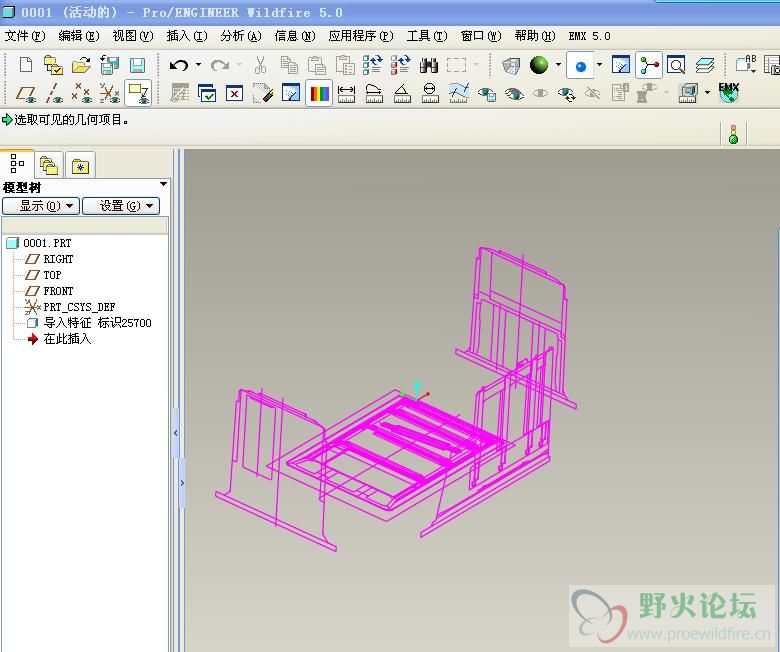
Task: Click the set working directory folder icon
Action: click(x=53, y=65)
